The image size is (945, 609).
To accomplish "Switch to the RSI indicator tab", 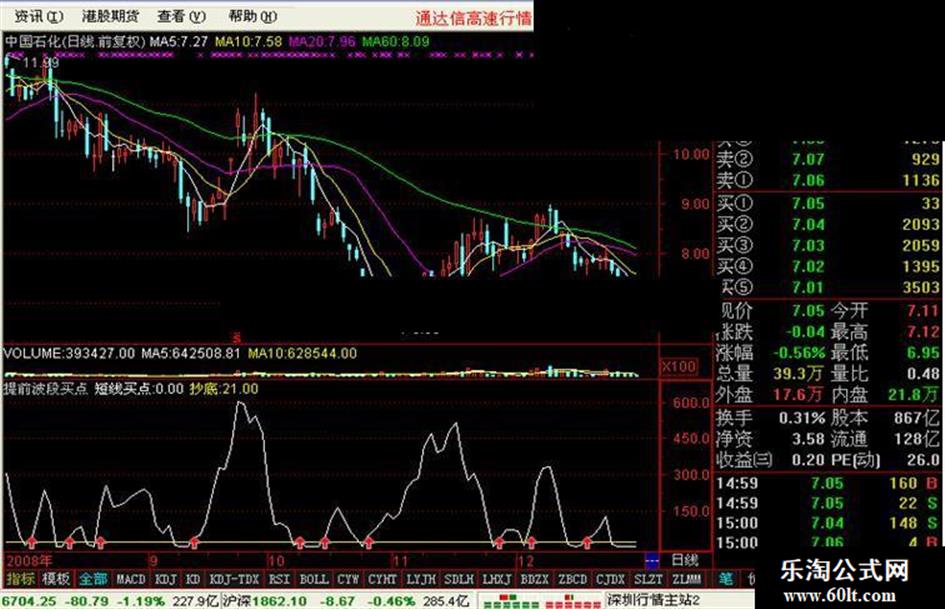I will tap(279, 579).
